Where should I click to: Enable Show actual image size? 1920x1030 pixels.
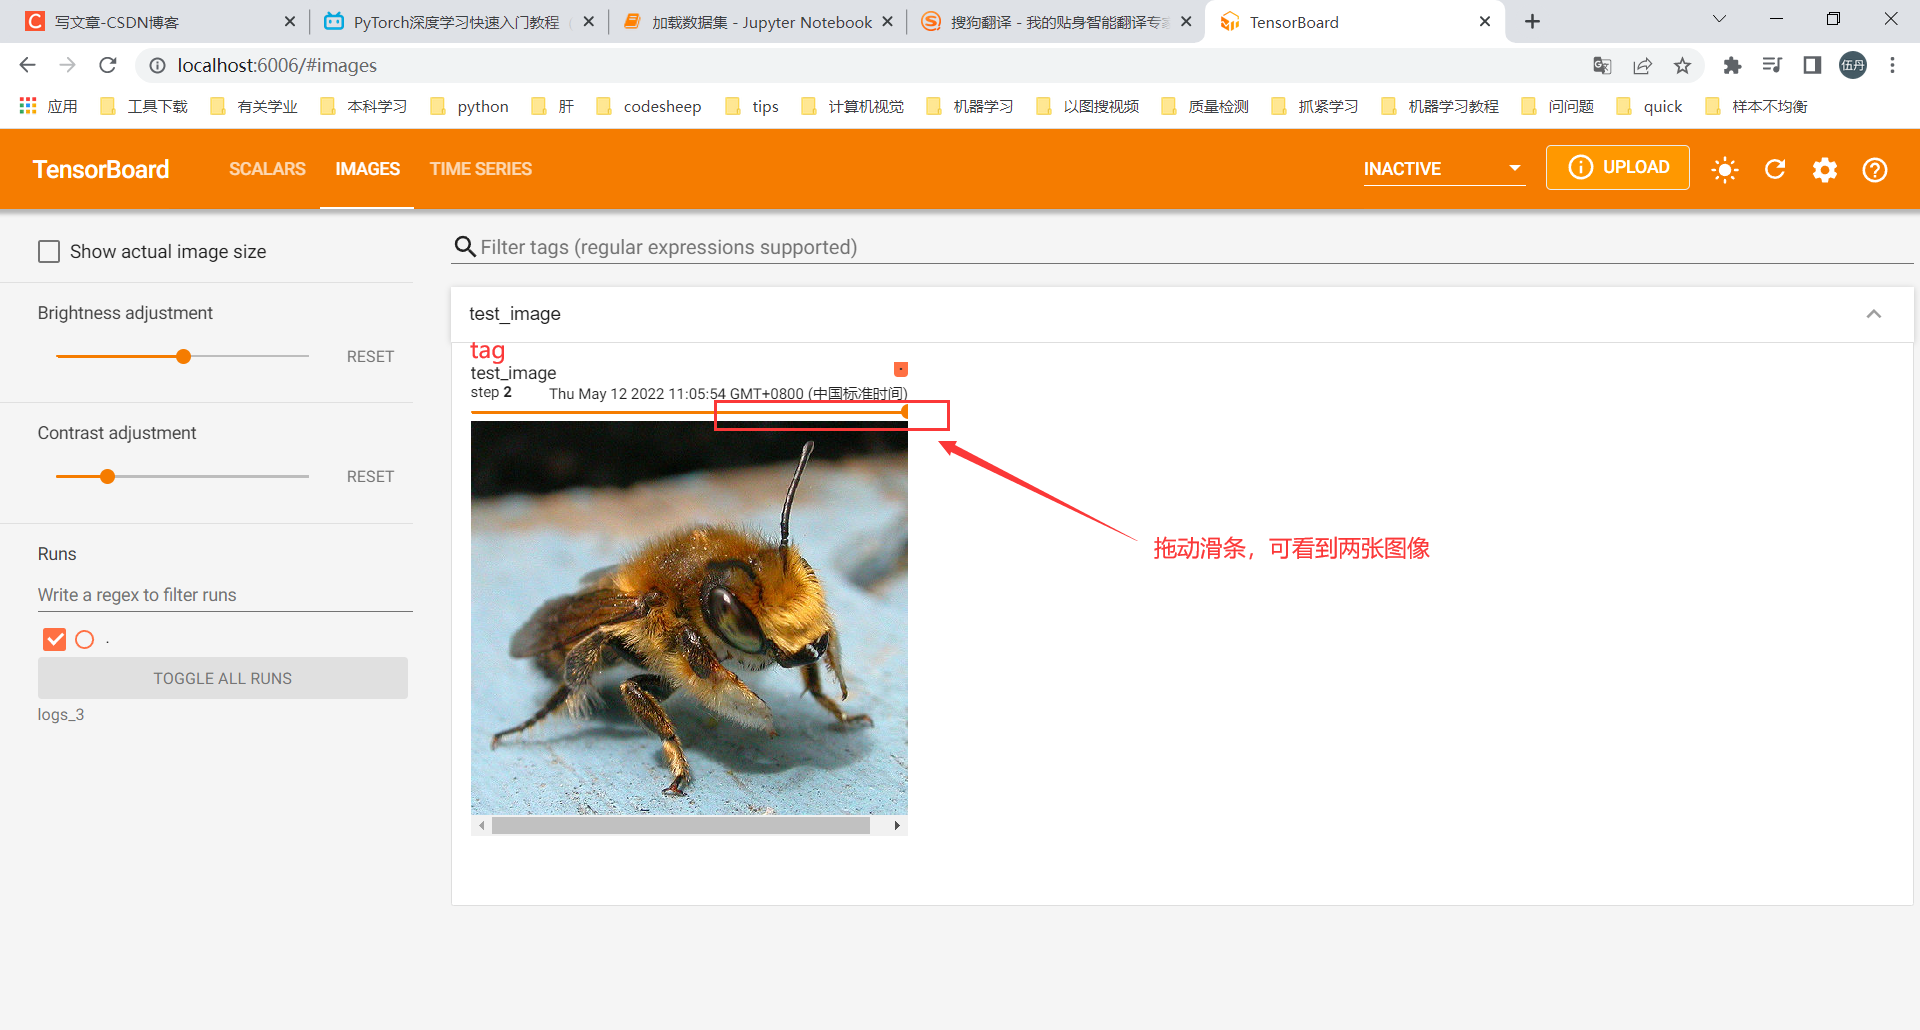point(49,251)
